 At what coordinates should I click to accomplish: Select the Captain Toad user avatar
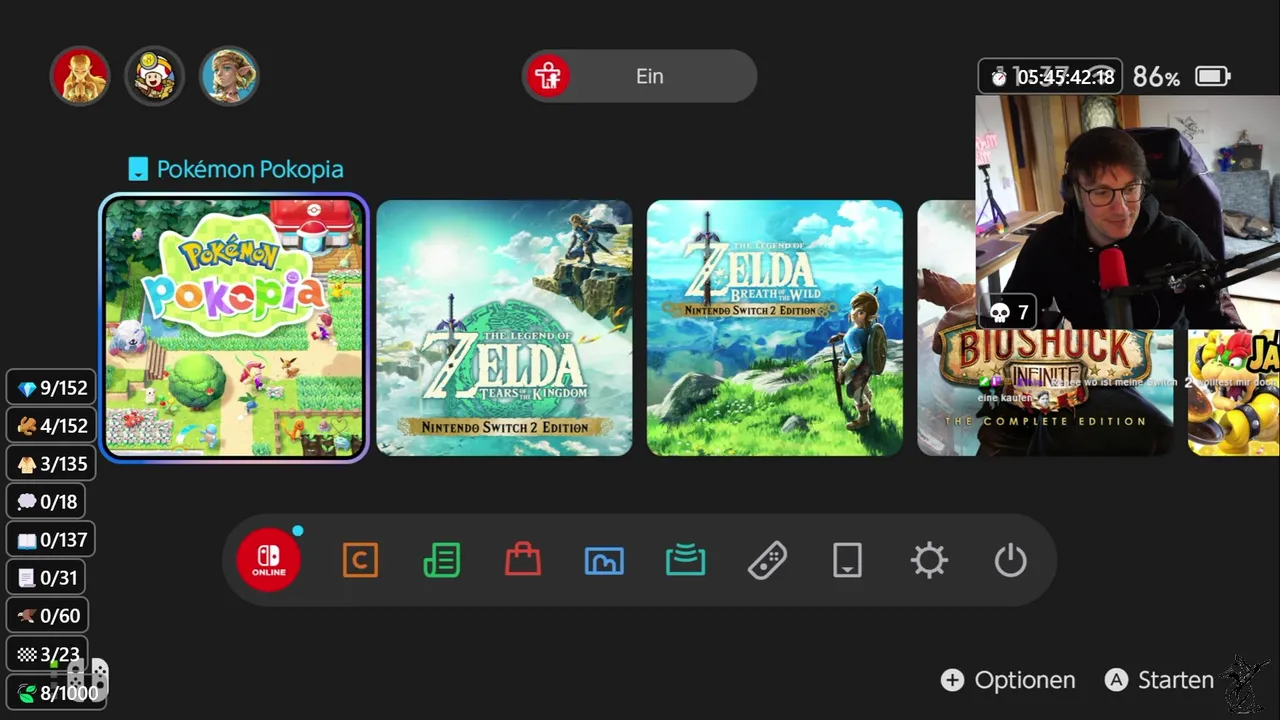tap(155, 76)
